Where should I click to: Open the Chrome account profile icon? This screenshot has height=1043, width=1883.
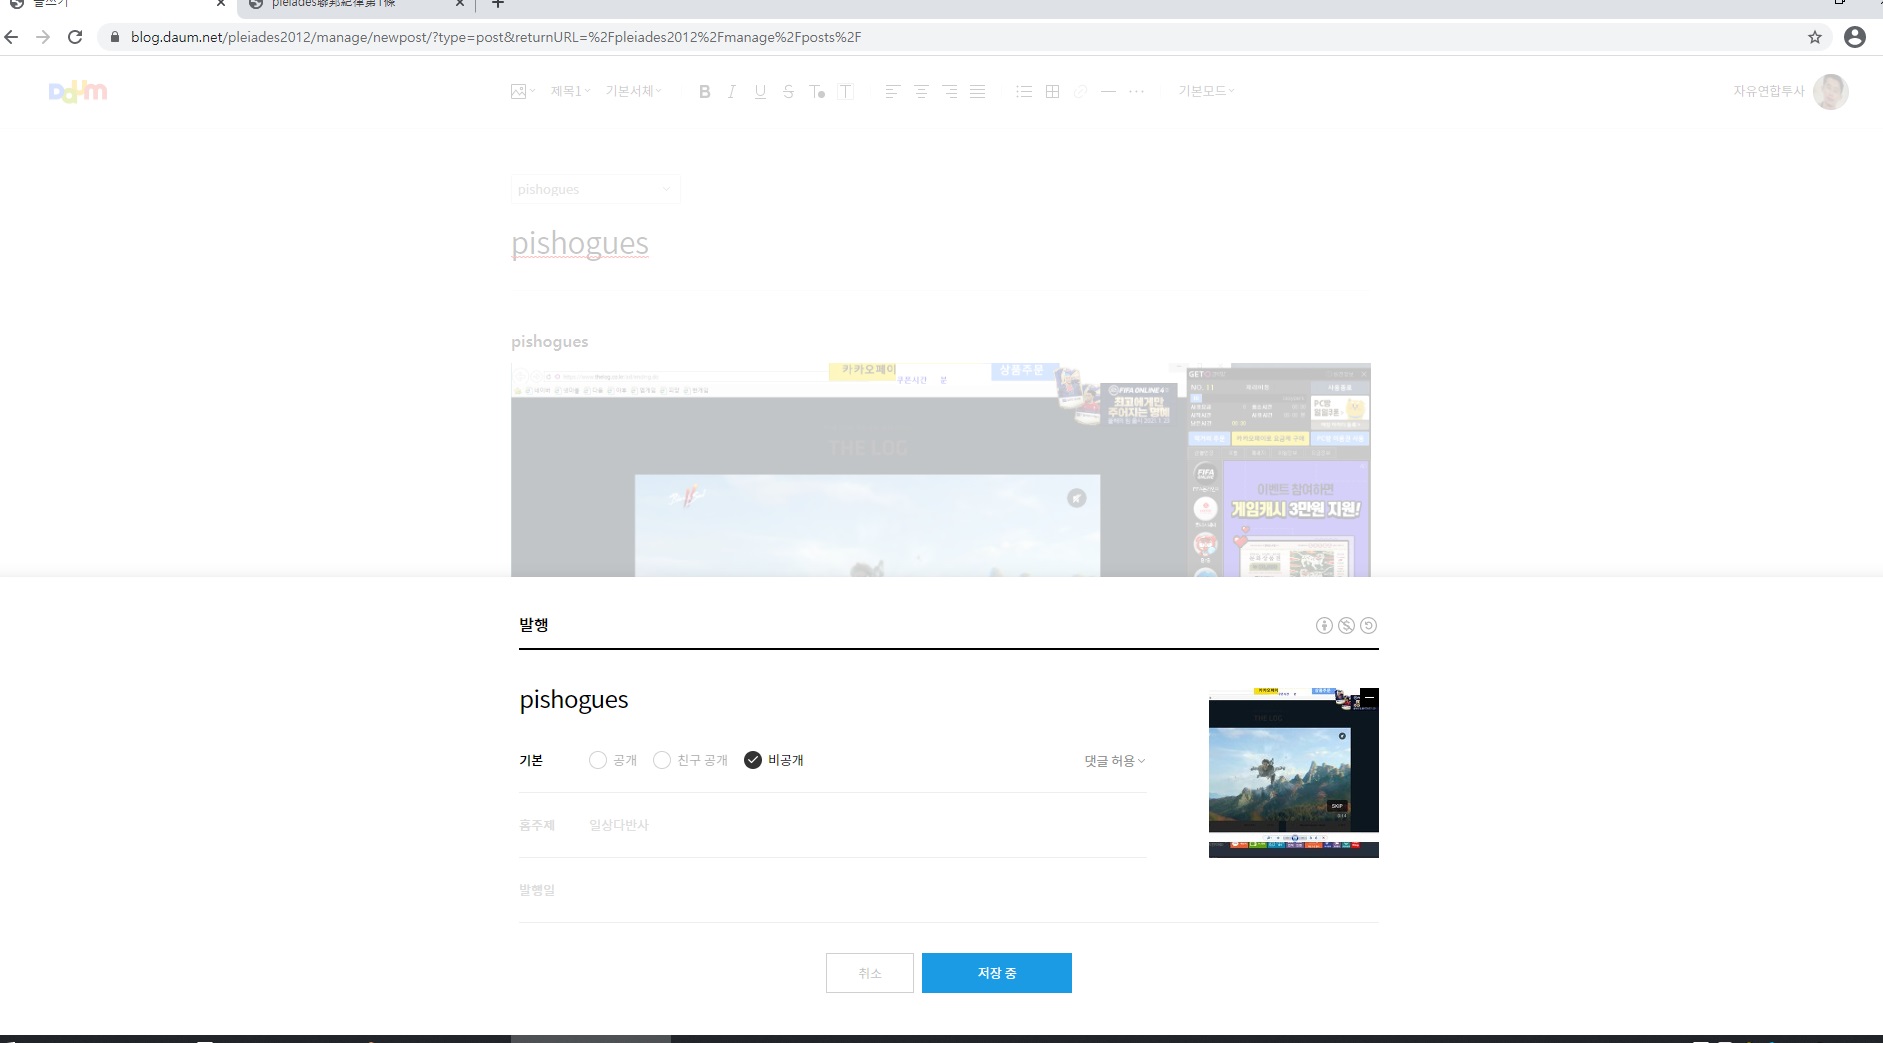click(1855, 37)
